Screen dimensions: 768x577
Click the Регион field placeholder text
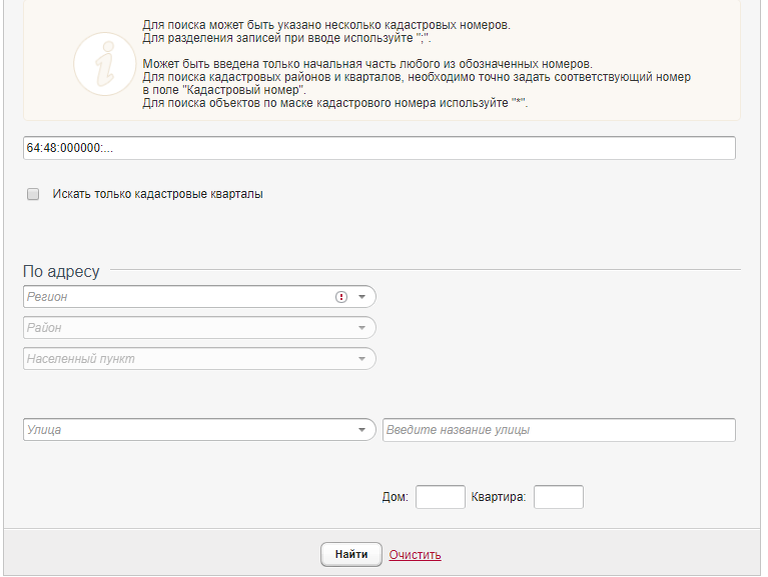[x=47, y=297]
